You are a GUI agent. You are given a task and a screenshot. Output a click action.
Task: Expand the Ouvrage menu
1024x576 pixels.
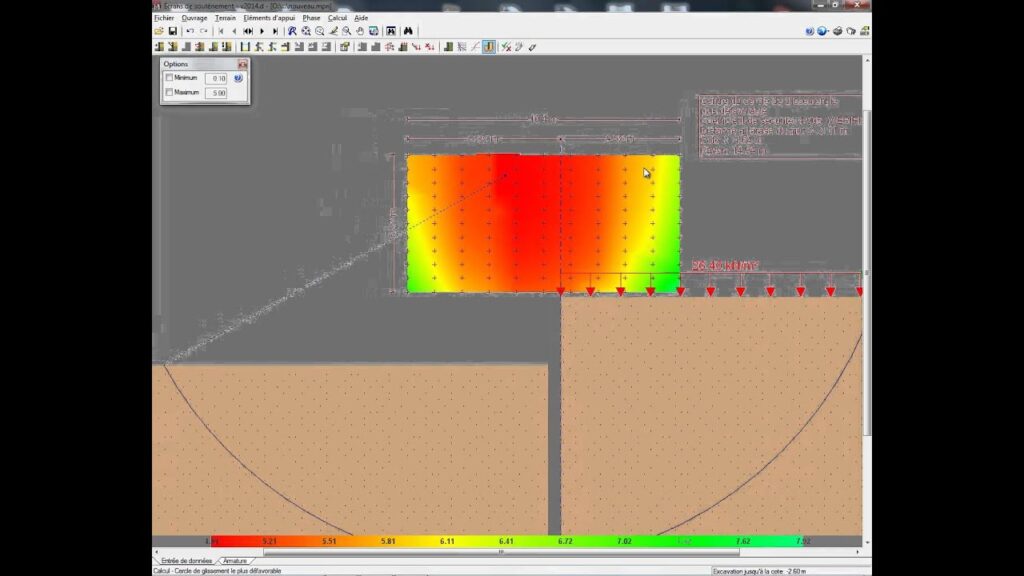194,18
